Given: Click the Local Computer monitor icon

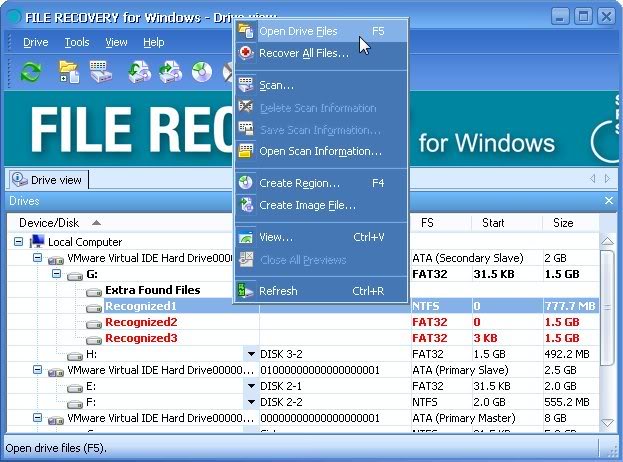Looking at the screenshot, I should coord(37,241).
